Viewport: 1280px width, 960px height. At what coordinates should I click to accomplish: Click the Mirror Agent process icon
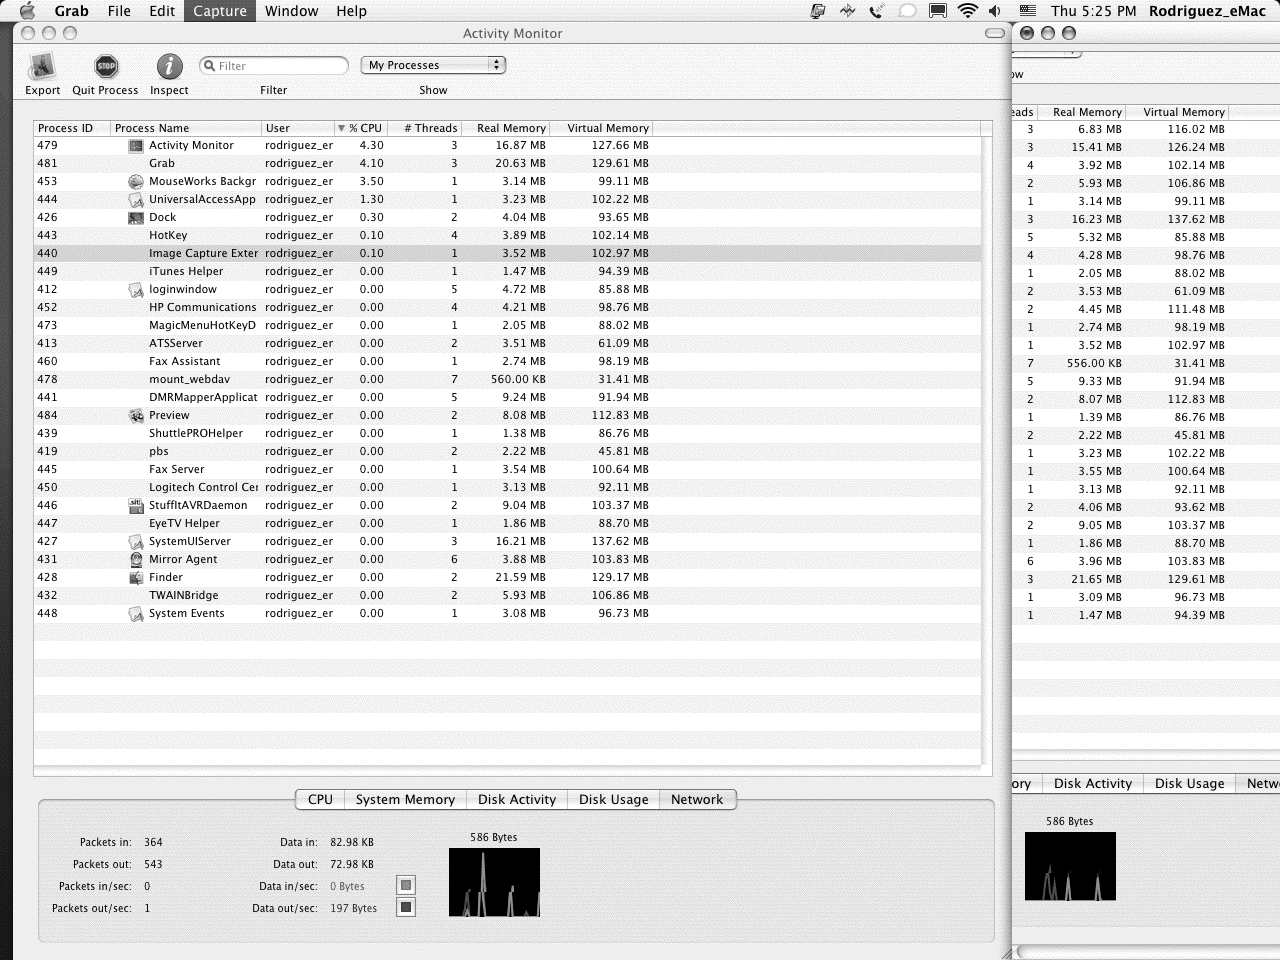coord(136,560)
